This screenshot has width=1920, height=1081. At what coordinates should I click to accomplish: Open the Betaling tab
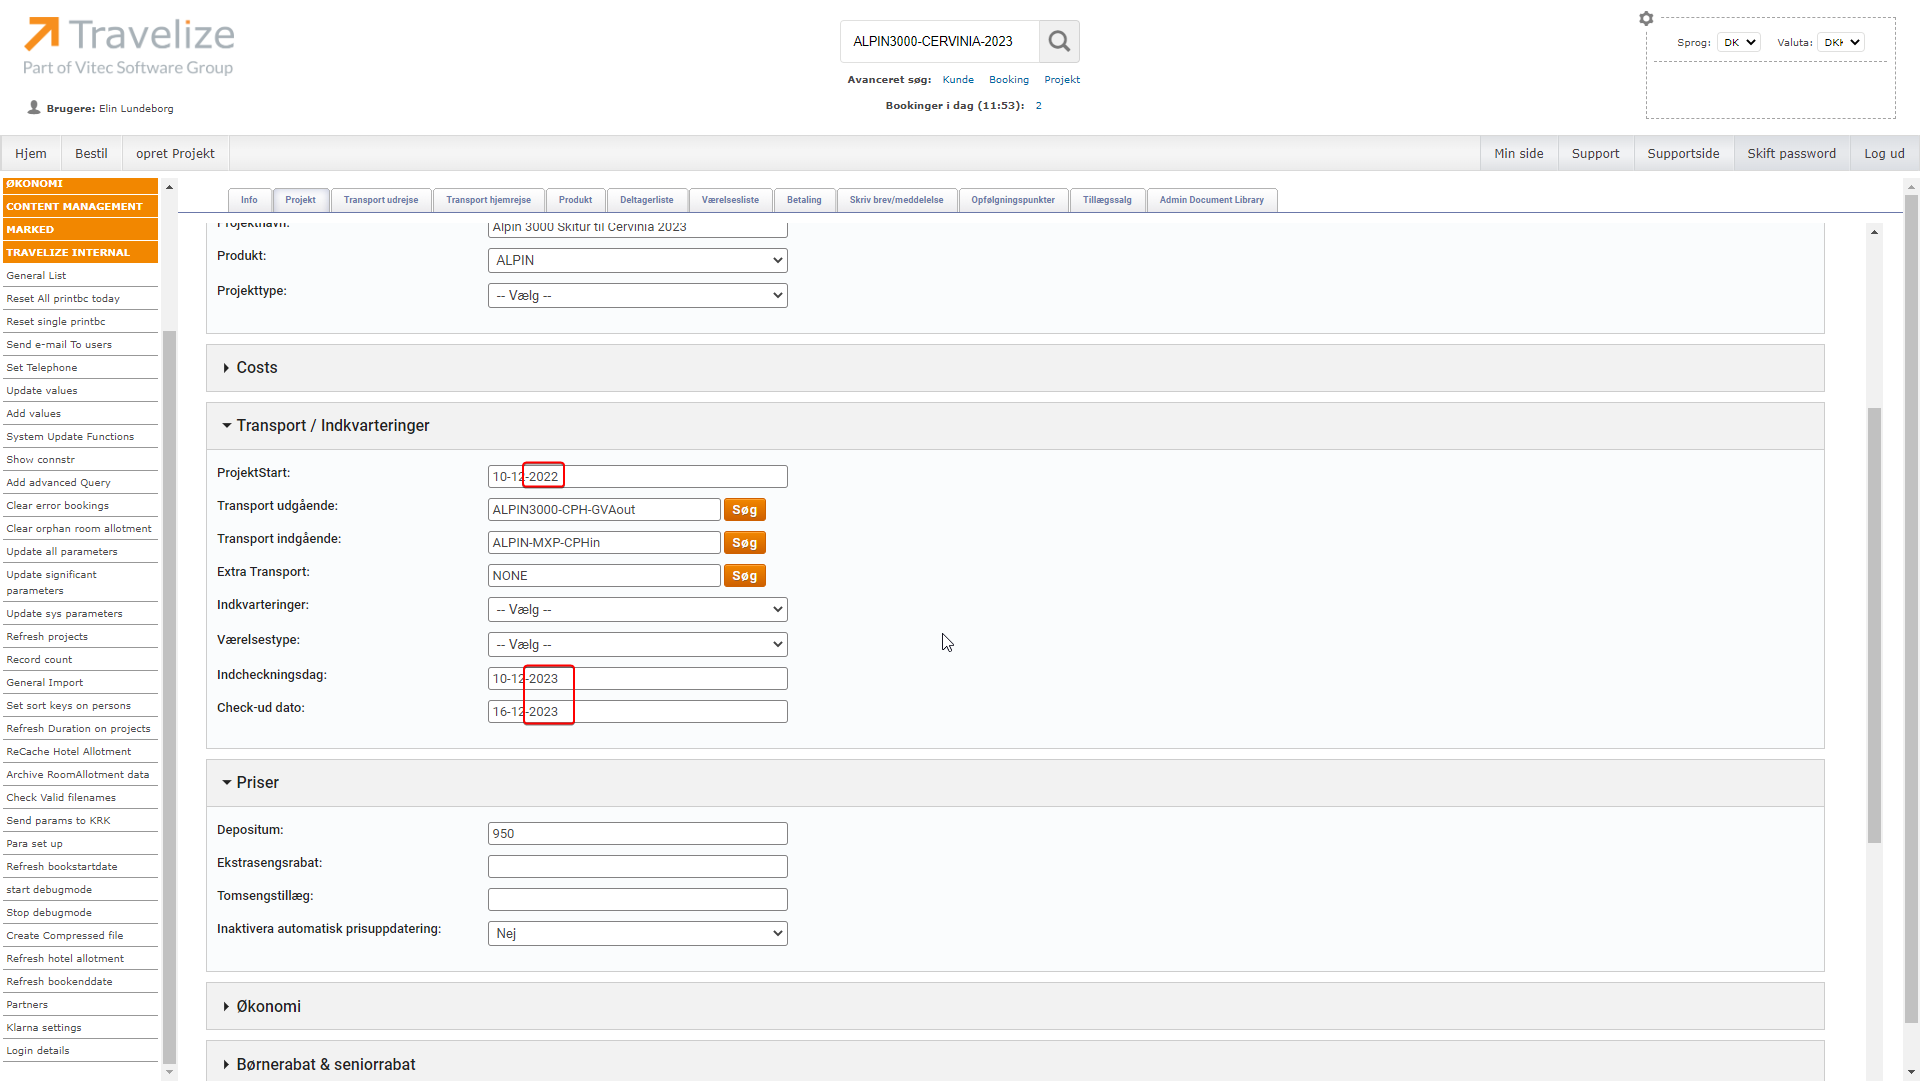click(x=803, y=200)
